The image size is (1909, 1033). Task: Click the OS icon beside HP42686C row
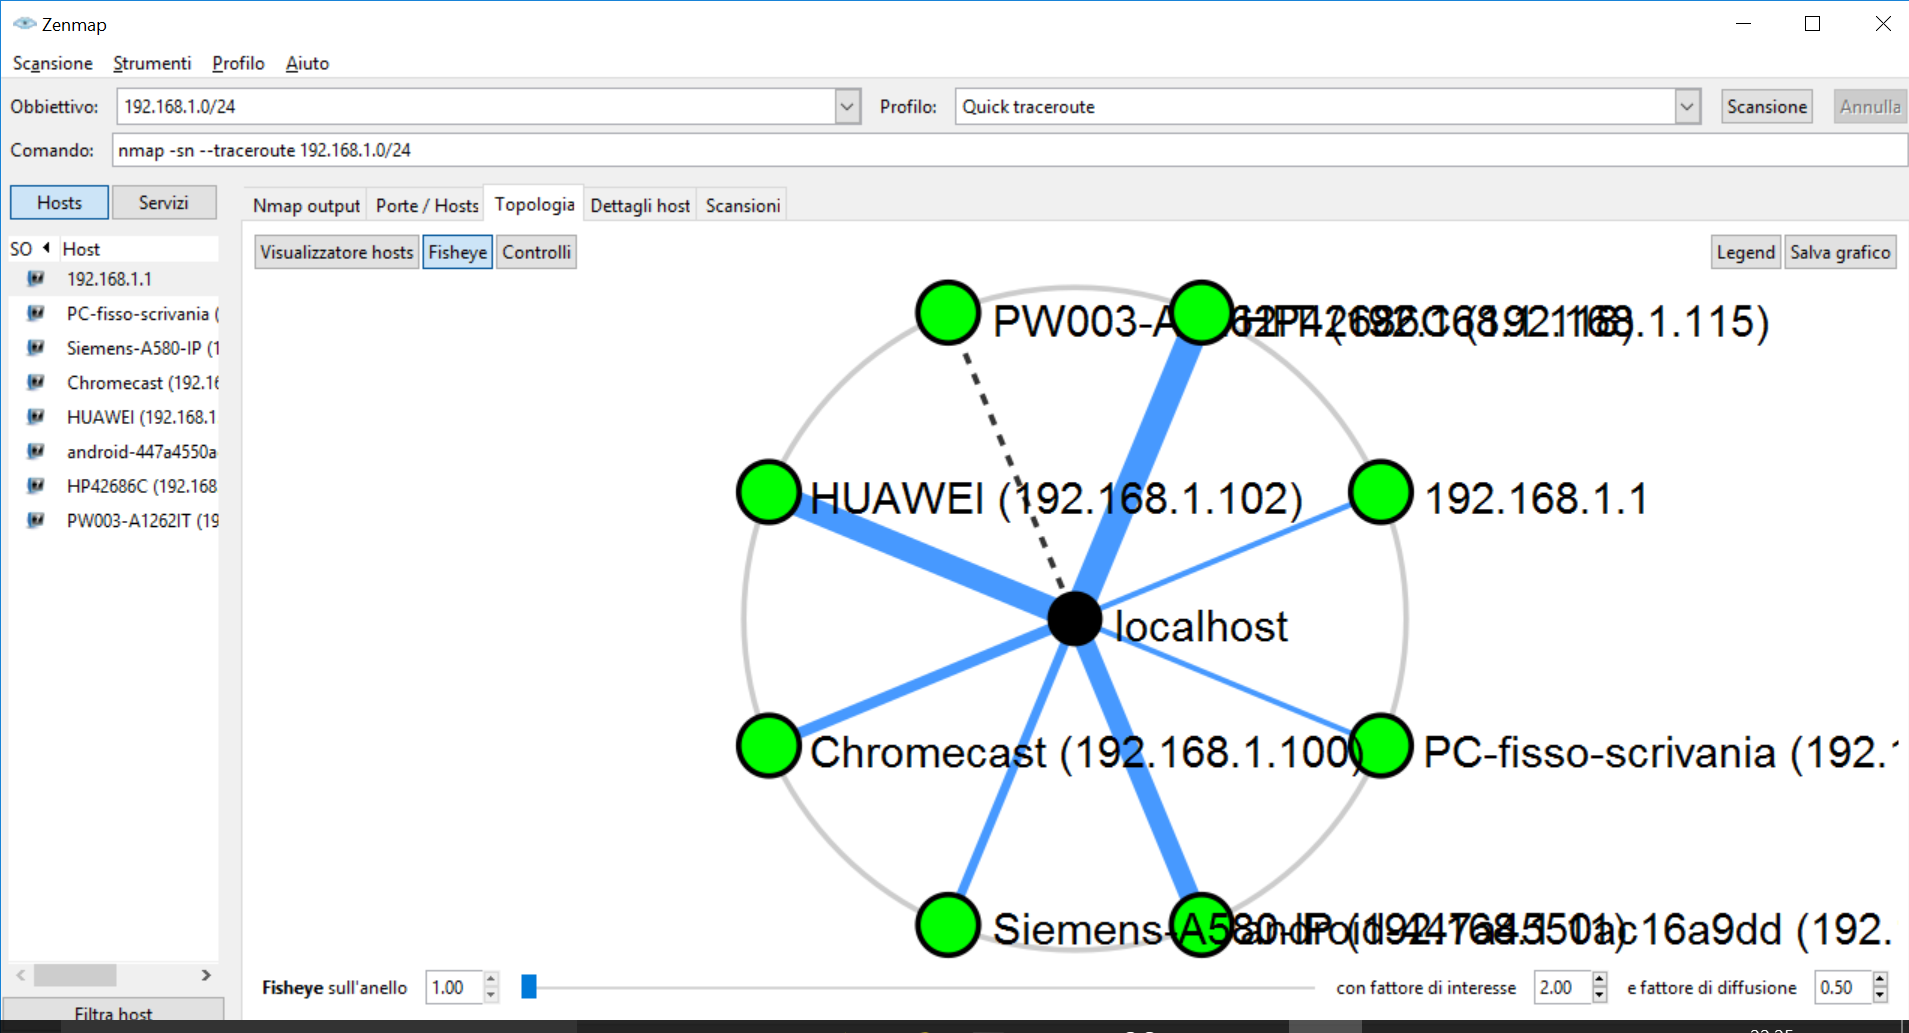[x=36, y=486]
